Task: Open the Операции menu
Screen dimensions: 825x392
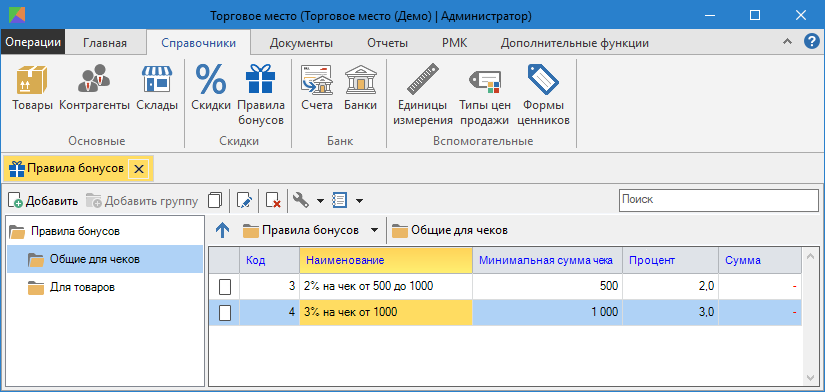Action: pyautogui.click(x=33, y=43)
